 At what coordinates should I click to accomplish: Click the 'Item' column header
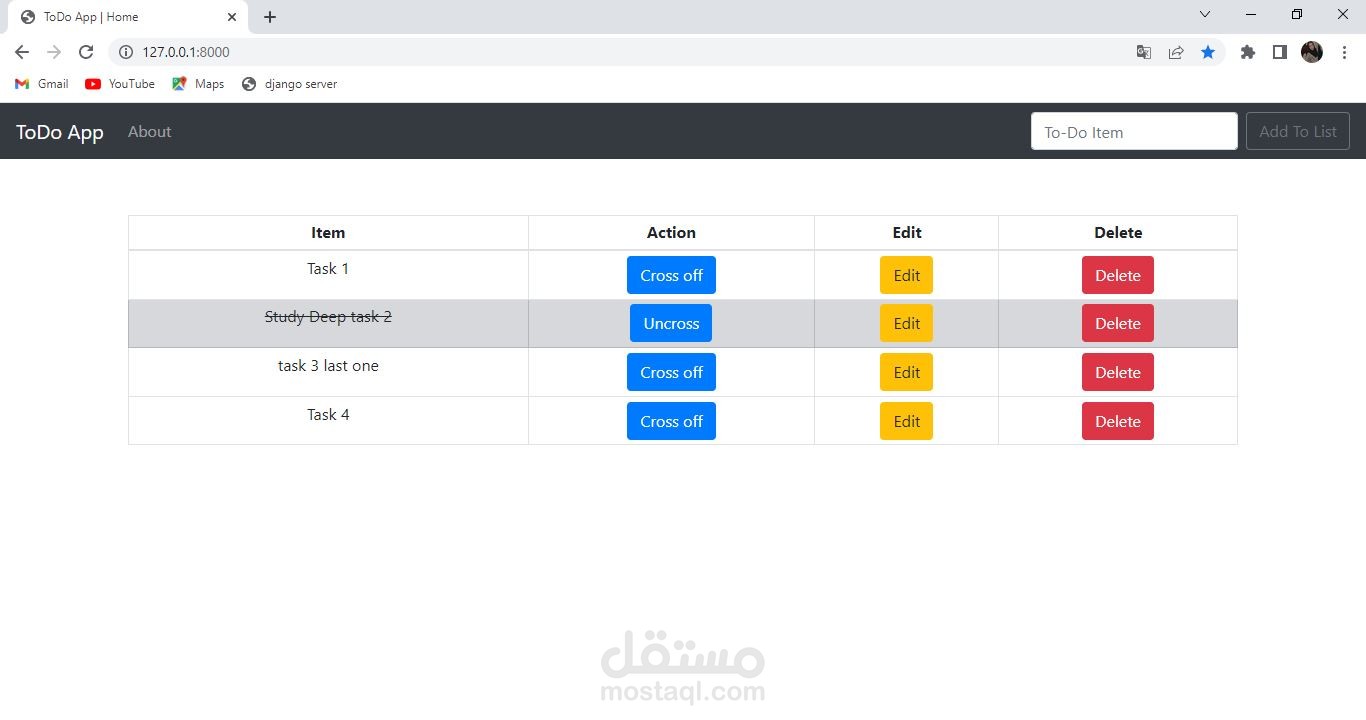[x=328, y=232]
